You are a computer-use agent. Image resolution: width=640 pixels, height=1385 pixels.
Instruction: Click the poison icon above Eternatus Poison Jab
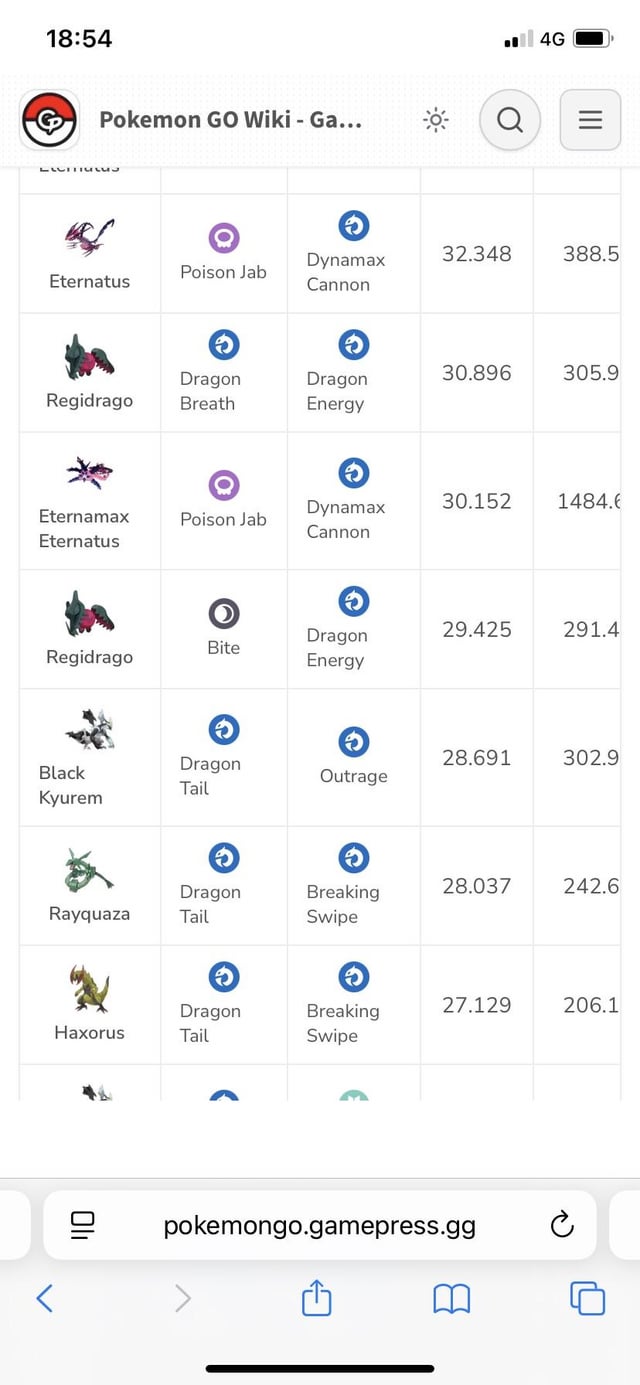click(x=224, y=238)
